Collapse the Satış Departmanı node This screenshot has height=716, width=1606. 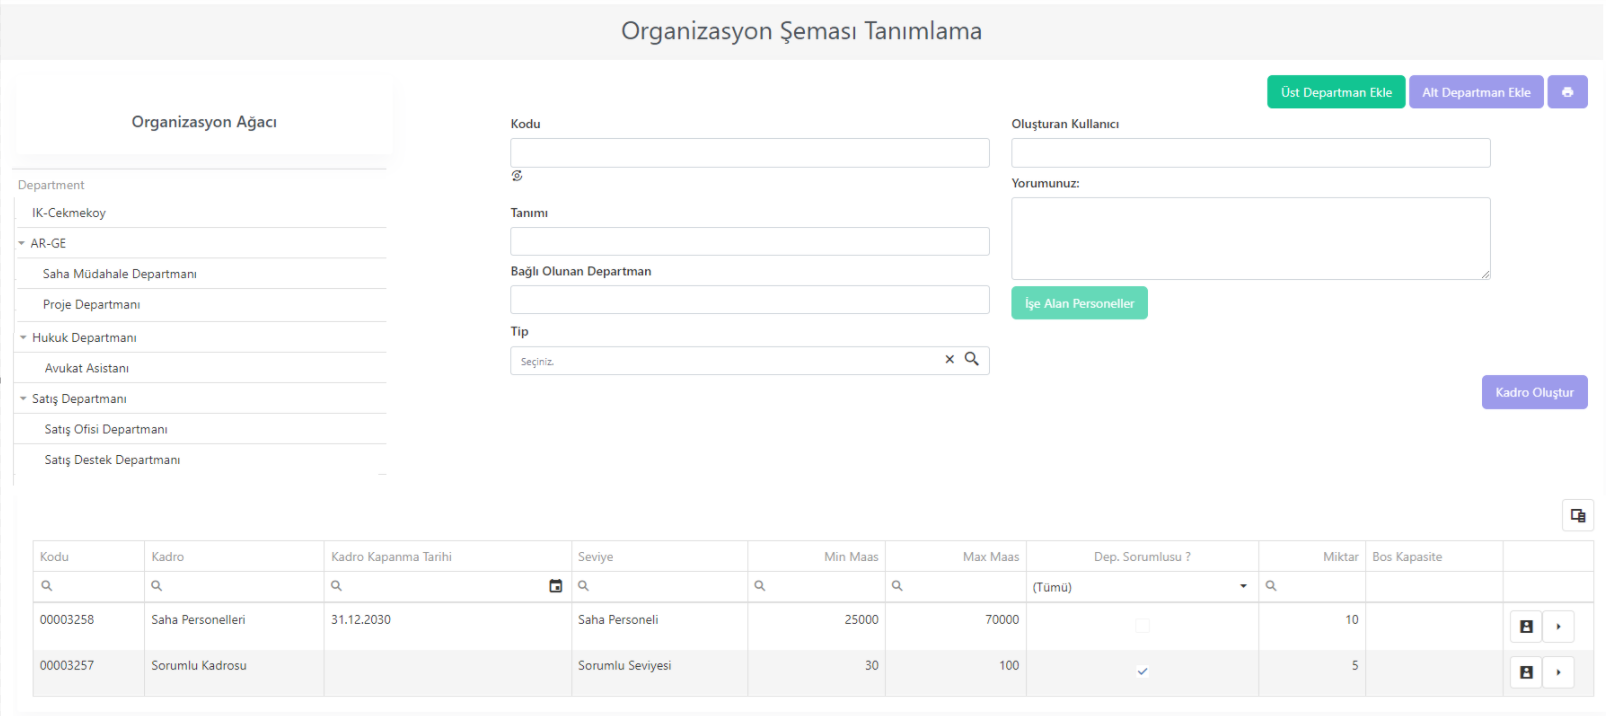pyautogui.click(x=23, y=399)
